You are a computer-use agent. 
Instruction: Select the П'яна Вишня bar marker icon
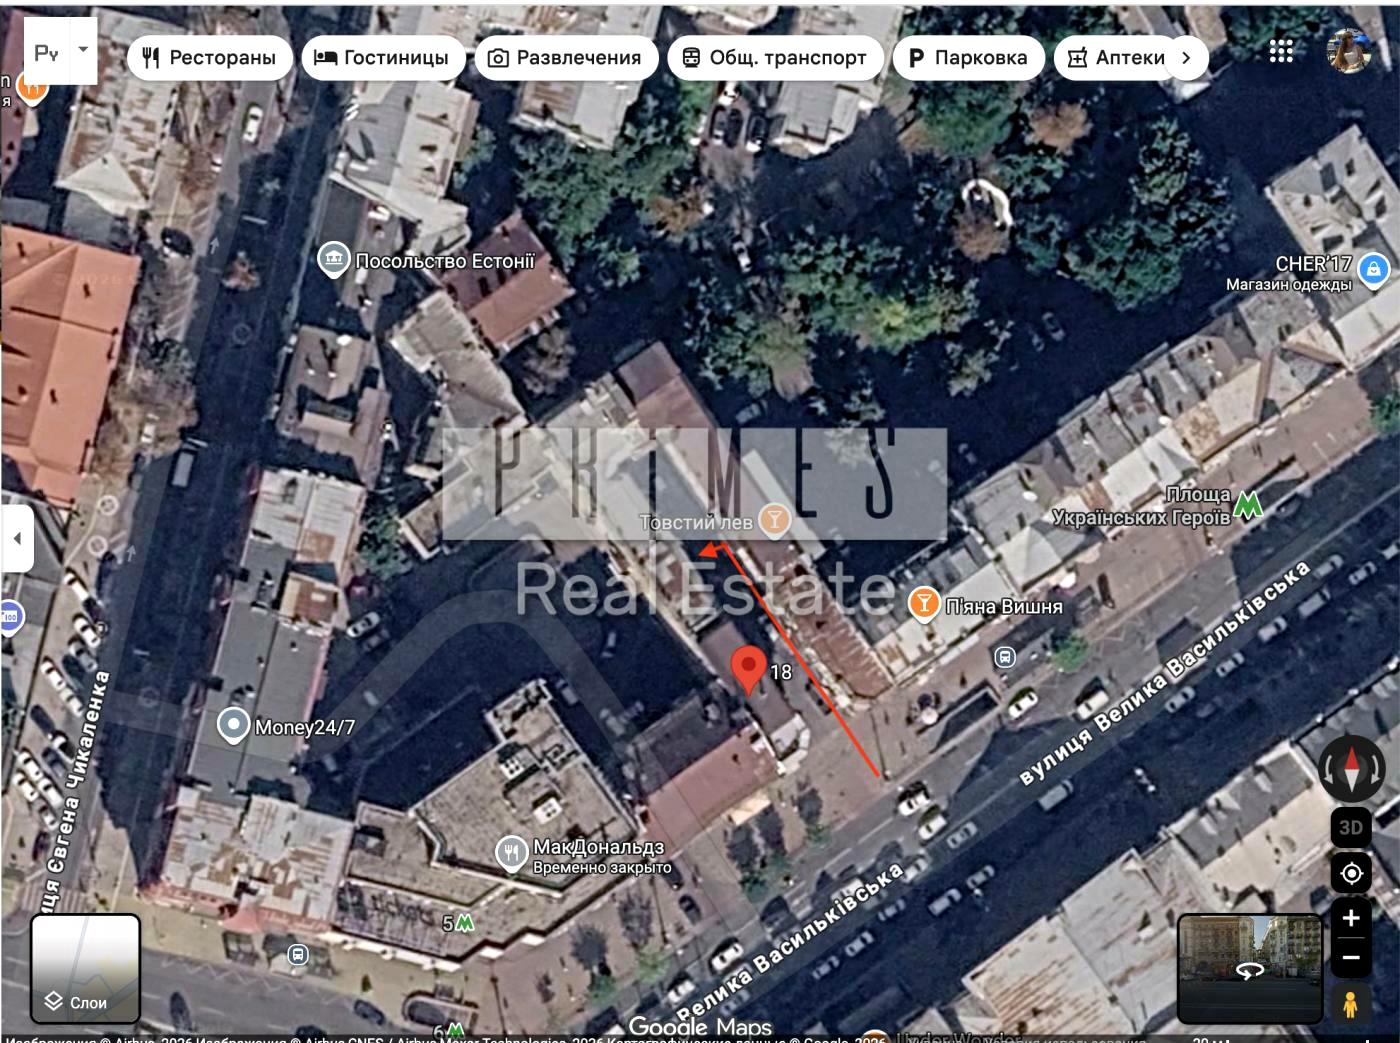[x=923, y=603]
